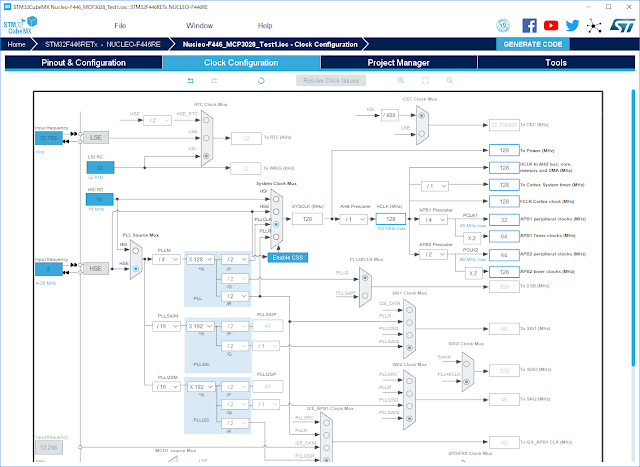640x467 pixels.
Task: Switch to Project Manager tab
Action: click(x=398, y=62)
